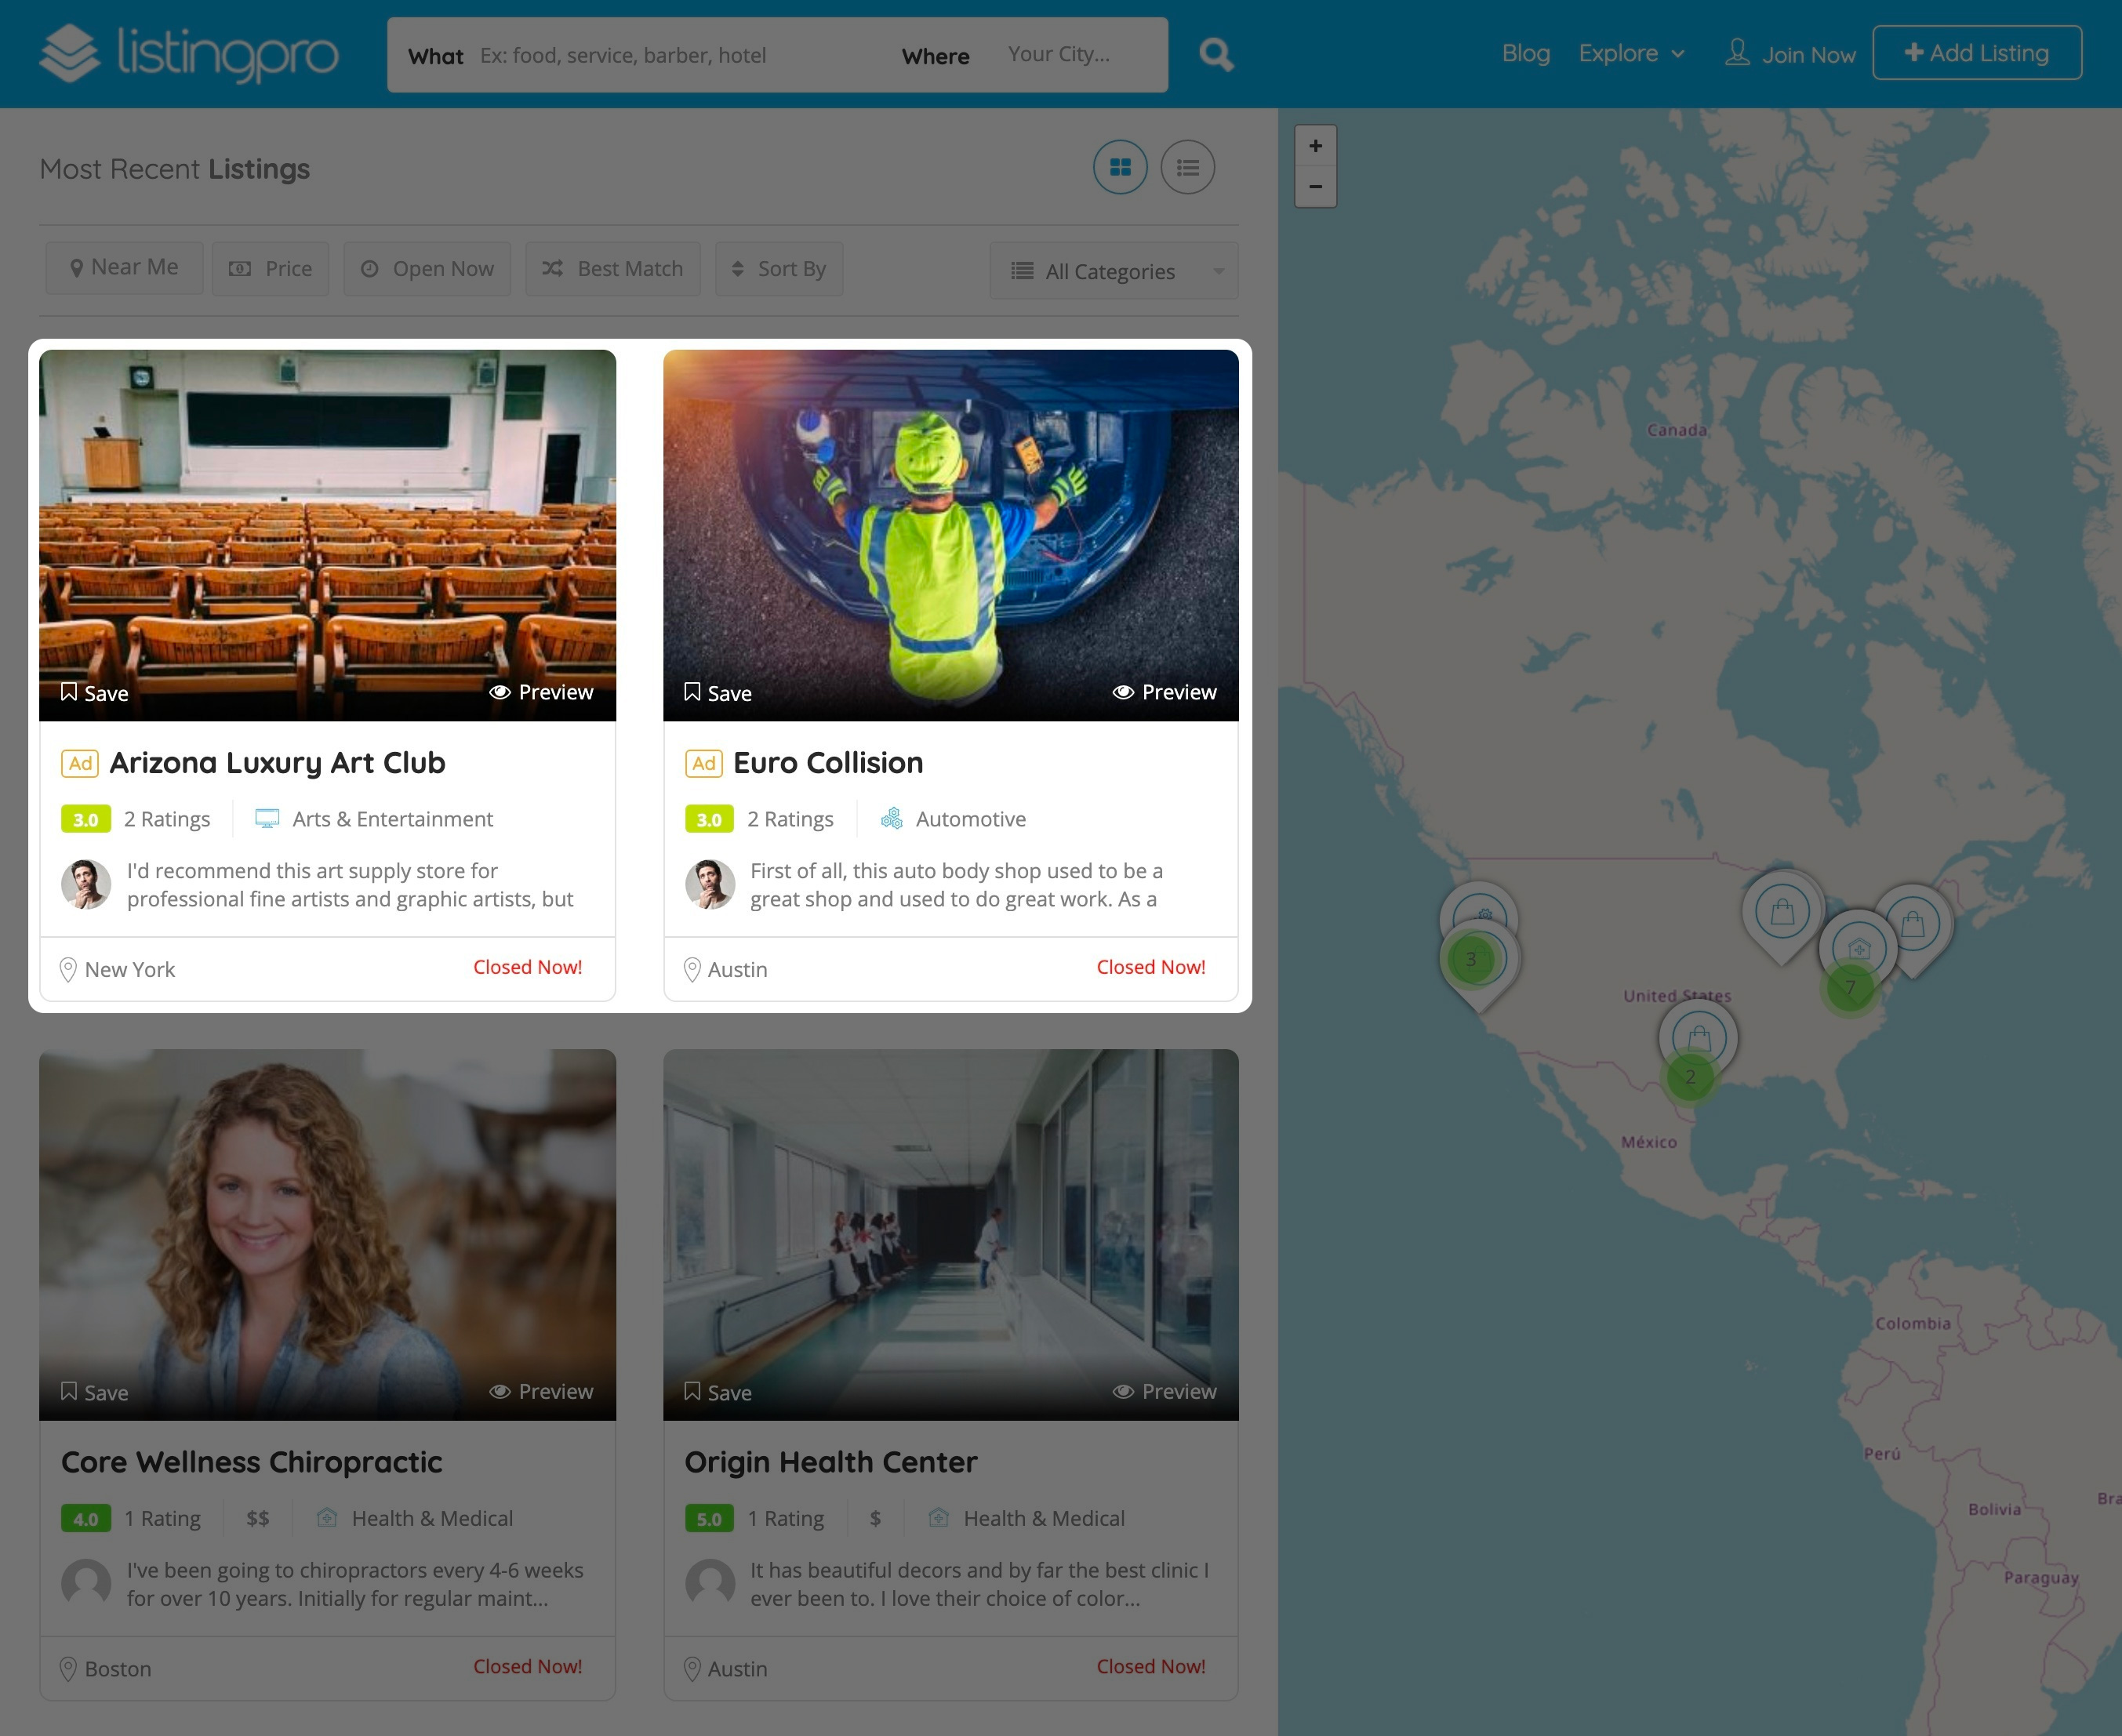This screenshot has width=2122, height=1736.
Task: Click the search magnifier icon
Action: click(1215, 54)
